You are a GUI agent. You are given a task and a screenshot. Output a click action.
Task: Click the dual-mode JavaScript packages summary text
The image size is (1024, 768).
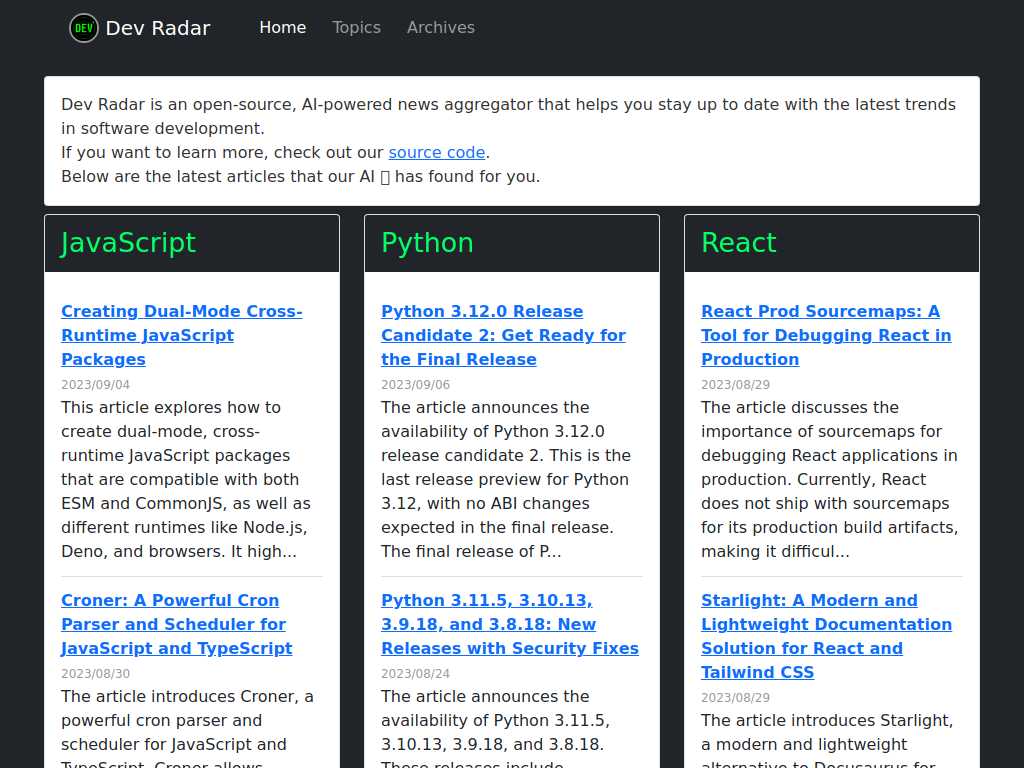pos(186,479)
